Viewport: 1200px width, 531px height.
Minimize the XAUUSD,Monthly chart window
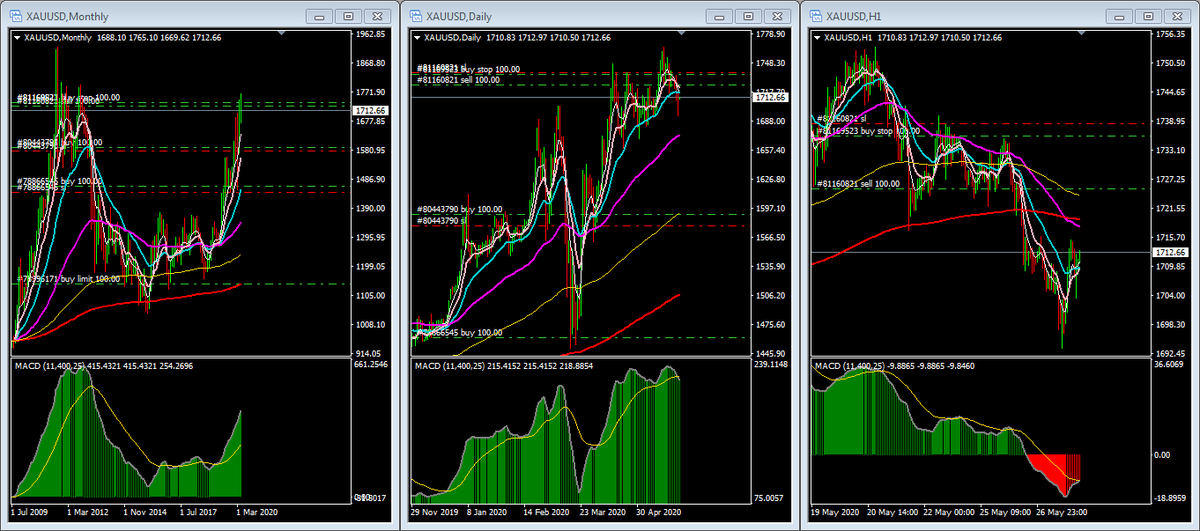point(320,17)
